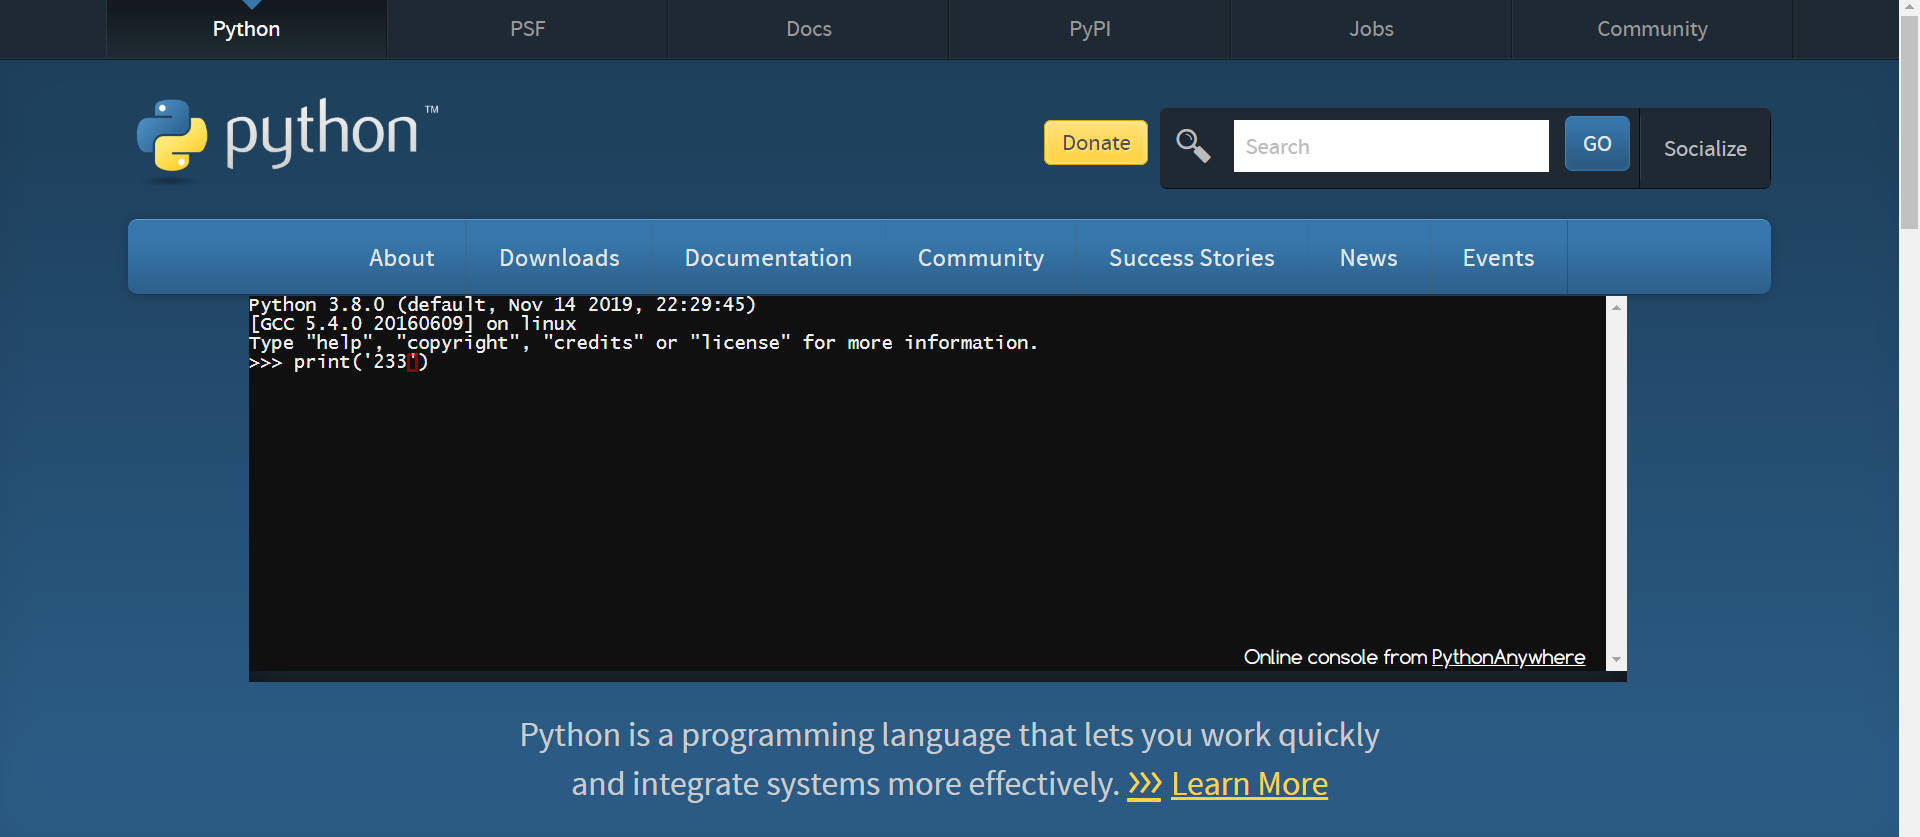Open the Success Stories menu
This screenshot has height=837, width=1920.
(x=1192, y=258)
